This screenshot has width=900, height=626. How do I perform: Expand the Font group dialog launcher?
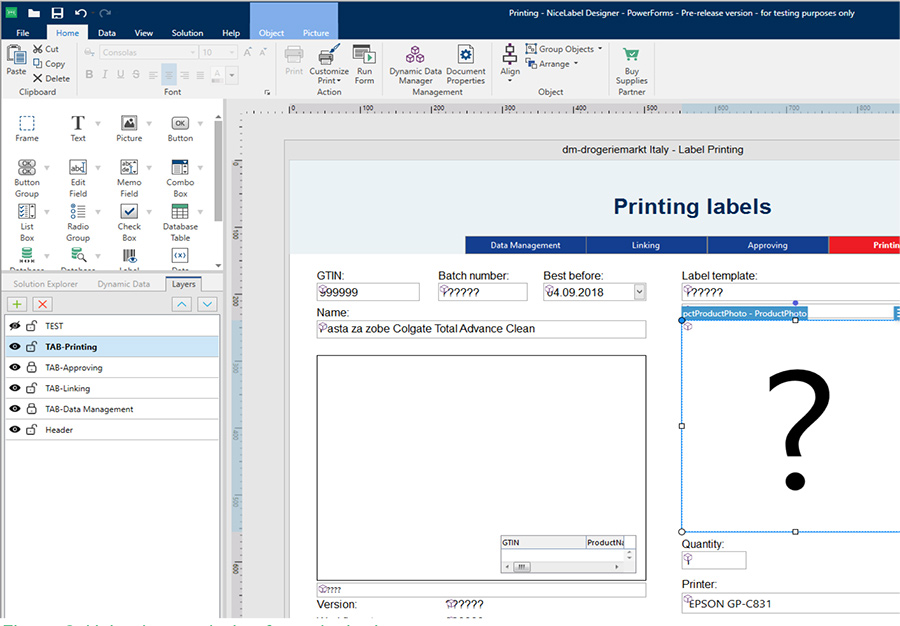[x=267, y=92]
